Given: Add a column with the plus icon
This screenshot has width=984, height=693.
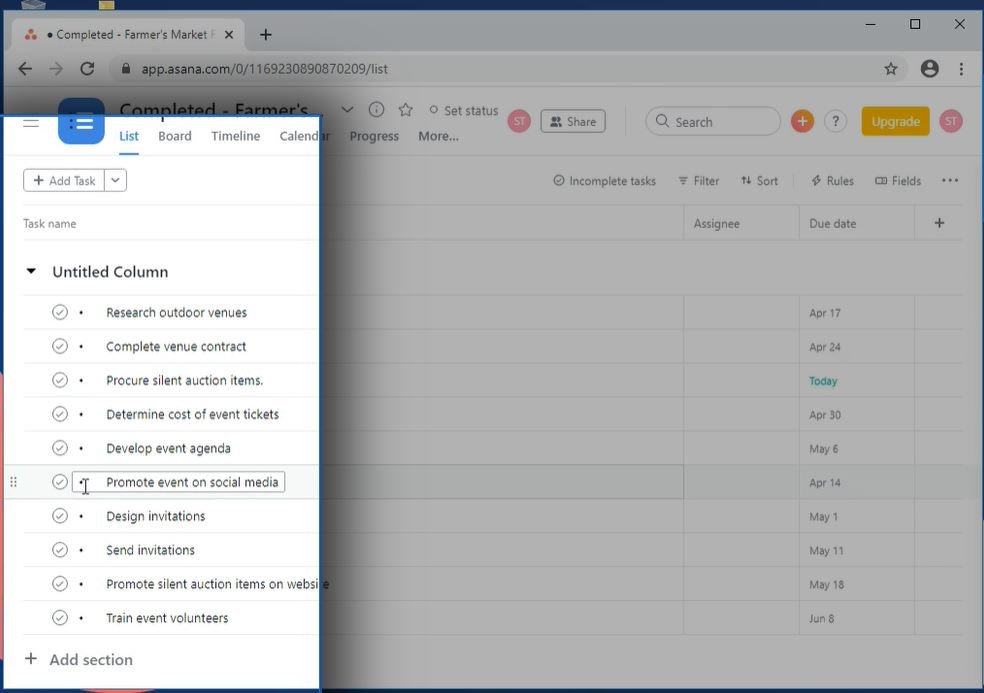Looking at the screenshot, I should (939, 223).
